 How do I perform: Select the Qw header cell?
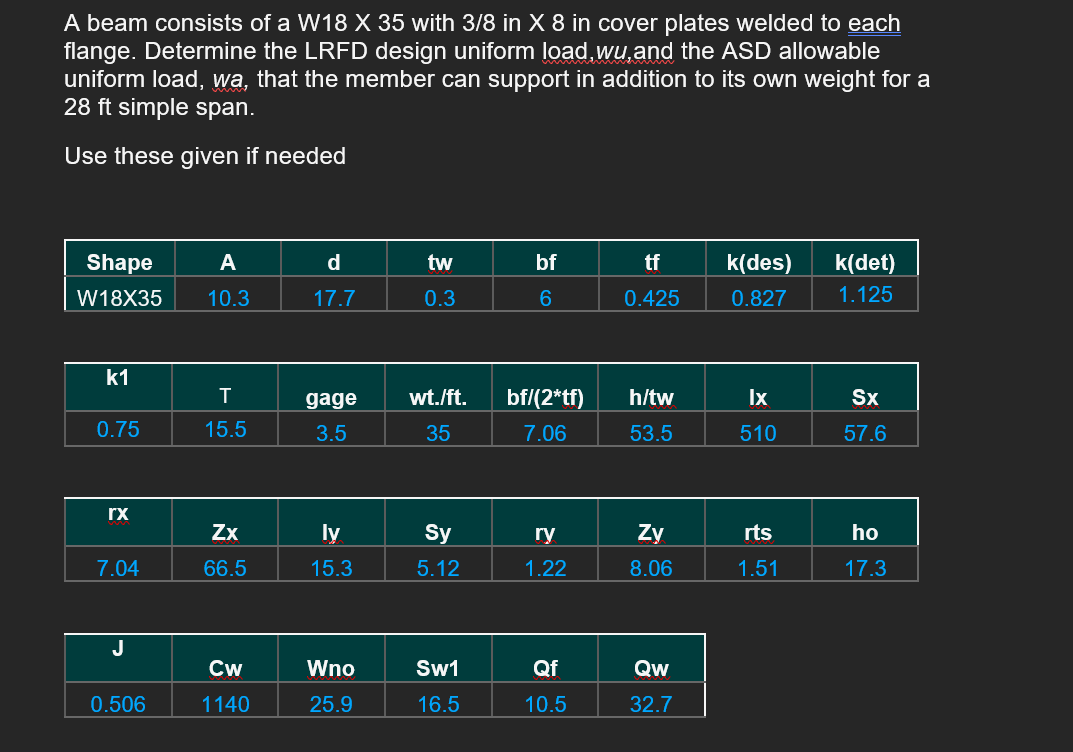click(x=651, y=668)
